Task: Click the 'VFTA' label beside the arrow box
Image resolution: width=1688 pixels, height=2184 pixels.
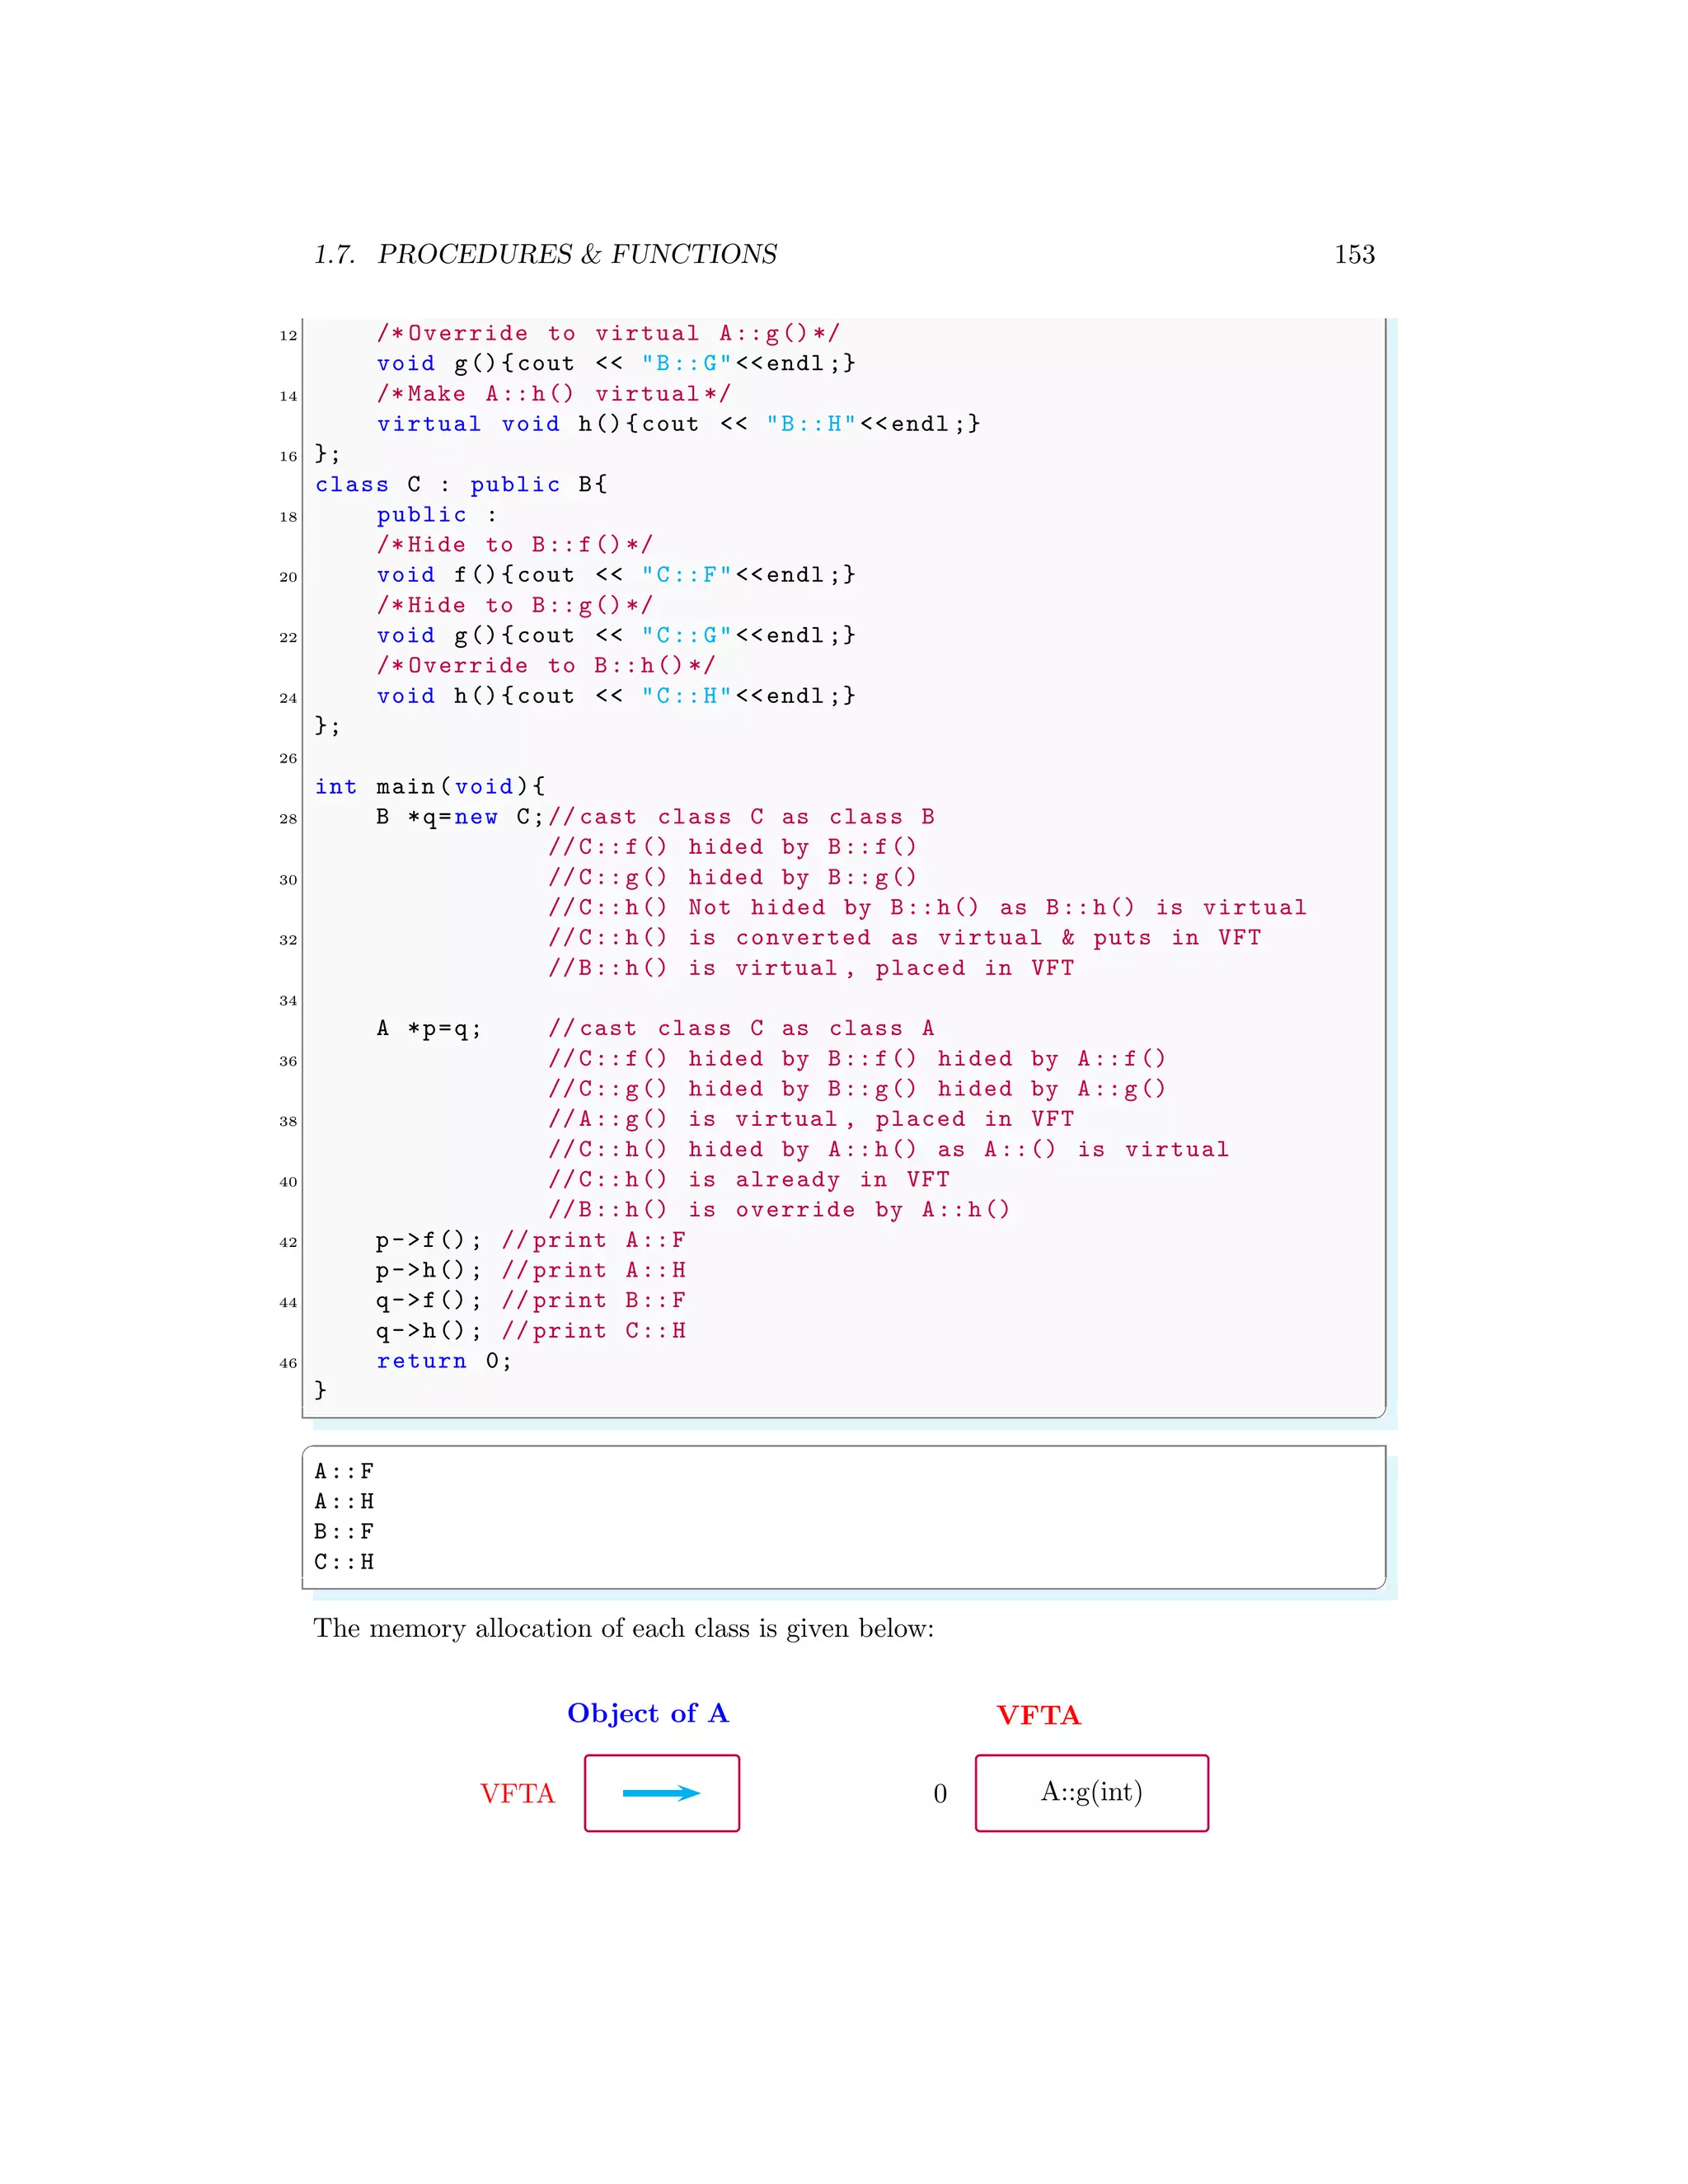Action: pos(517,1794)
